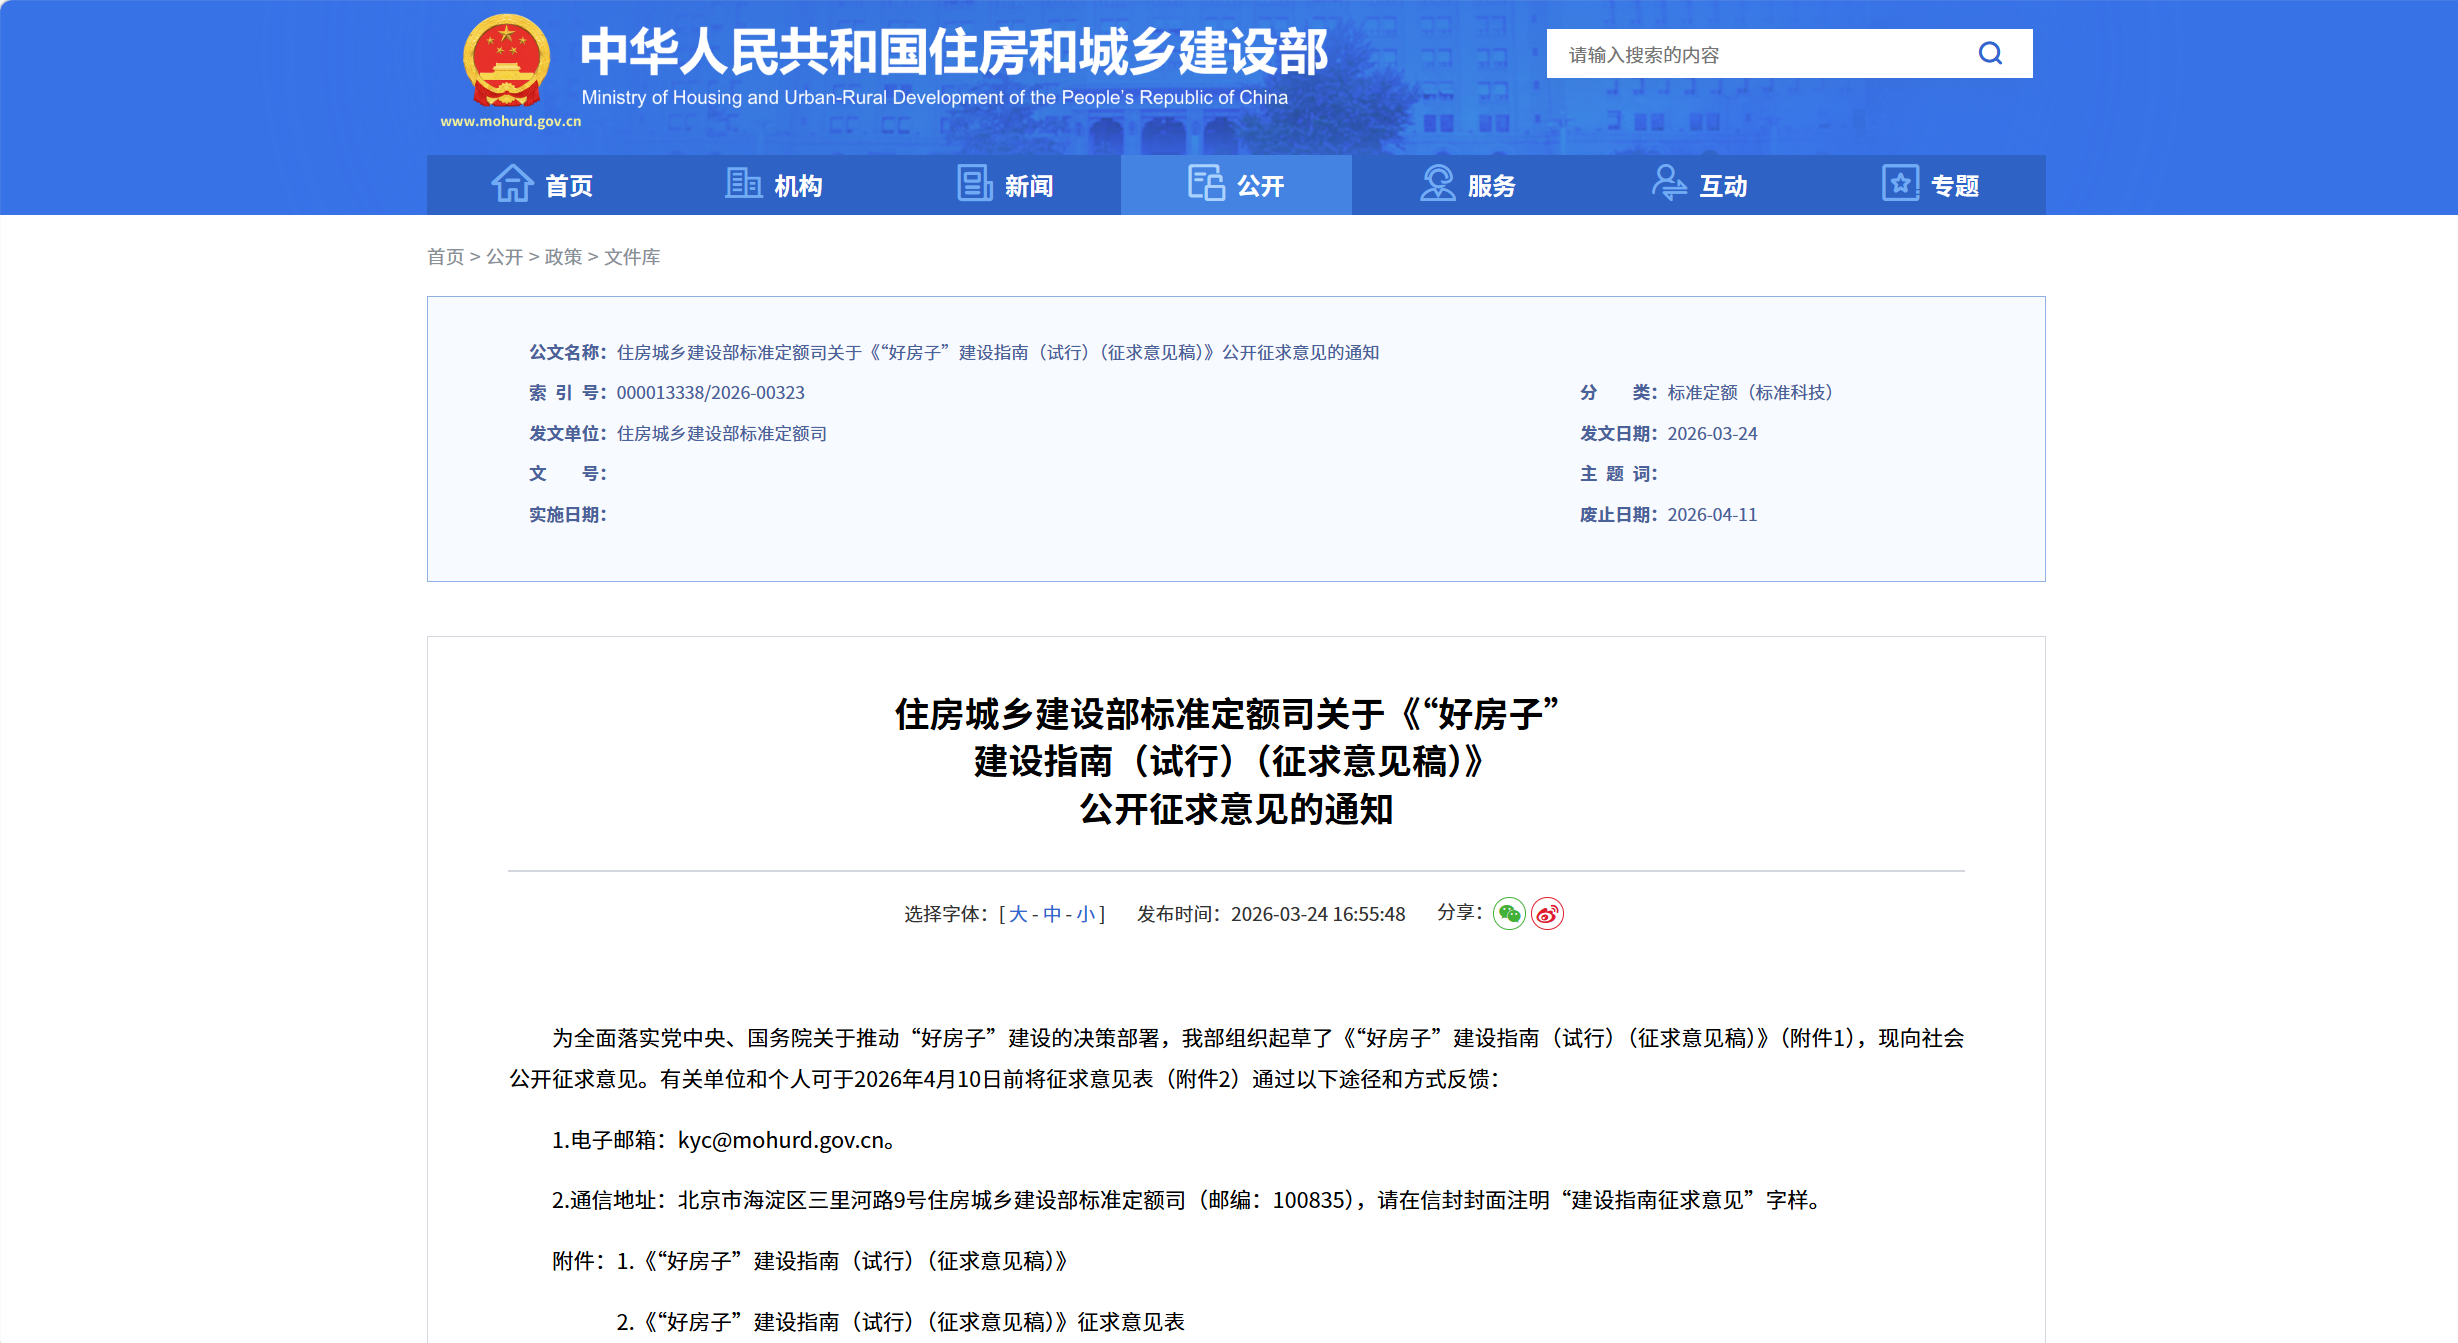2458x1343 pixels.
Task: Share article via Weibo icon
Action: (1547, 914)
